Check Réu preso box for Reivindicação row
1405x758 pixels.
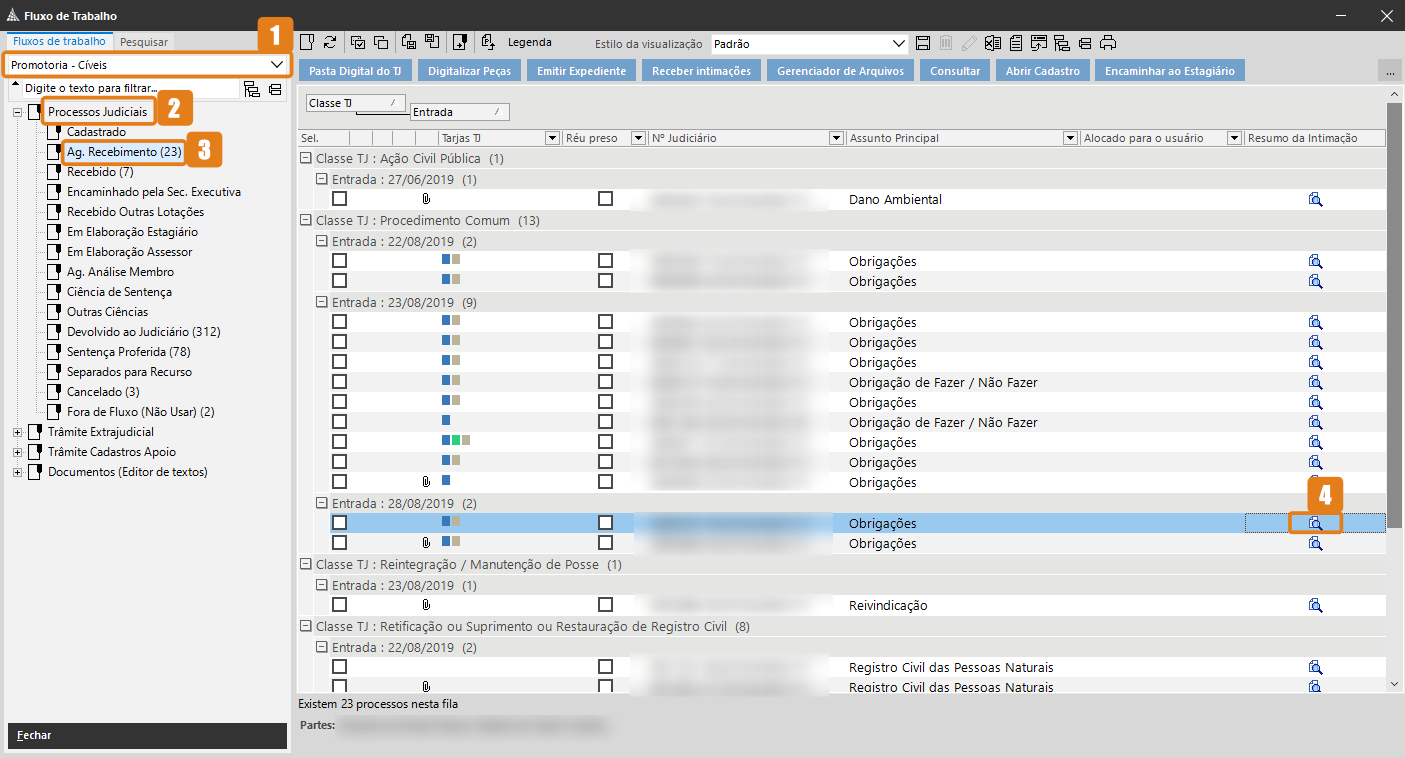click(605, 605)
